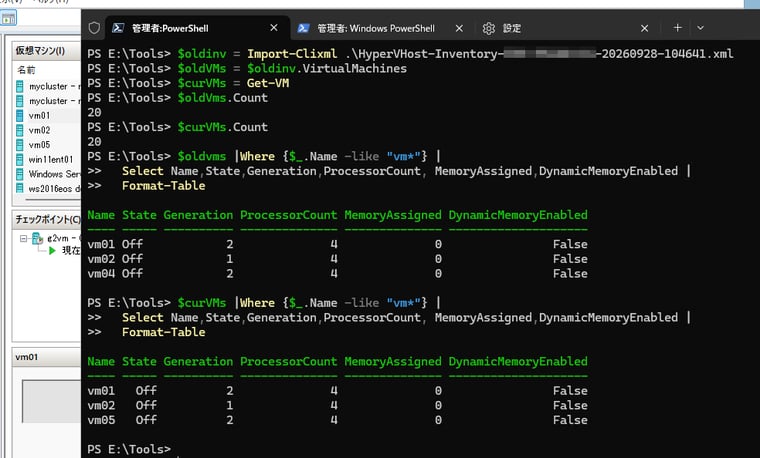Collapse the g2vm checkpoint tree node
760x458 pixels.
click(x=23, y=238)
